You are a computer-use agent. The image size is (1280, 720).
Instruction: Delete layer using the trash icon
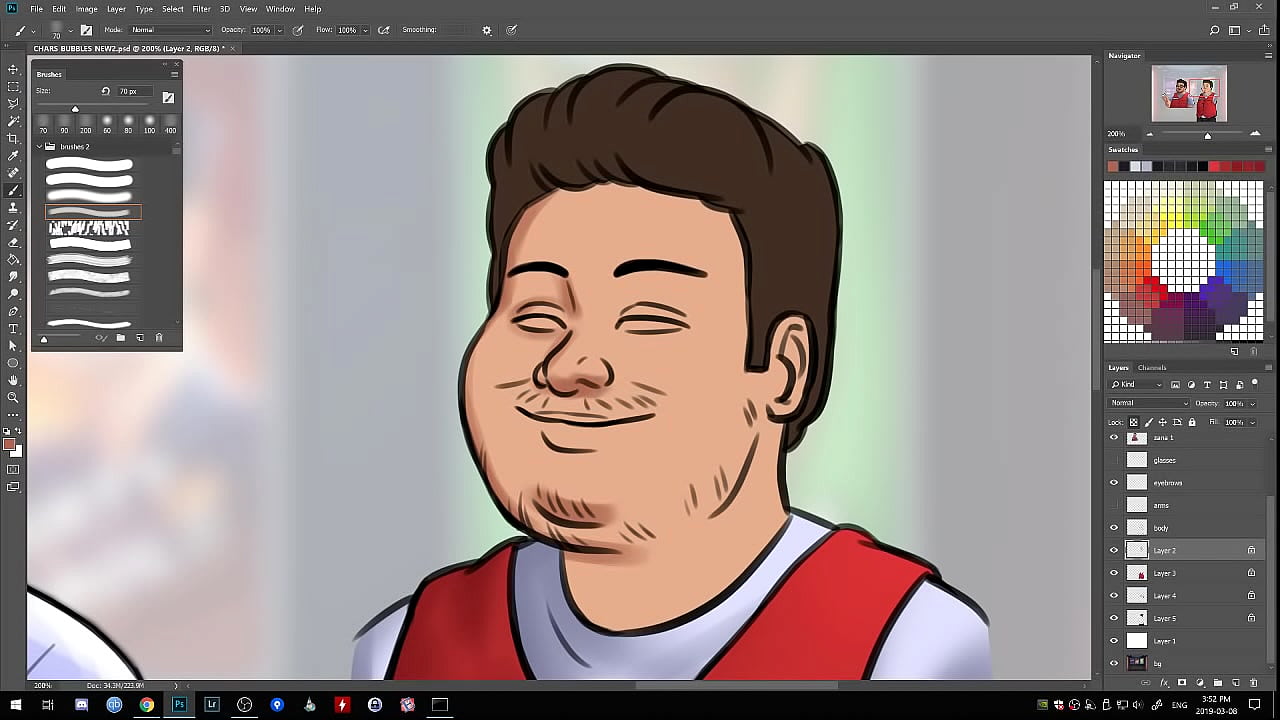pos(1254,683)
